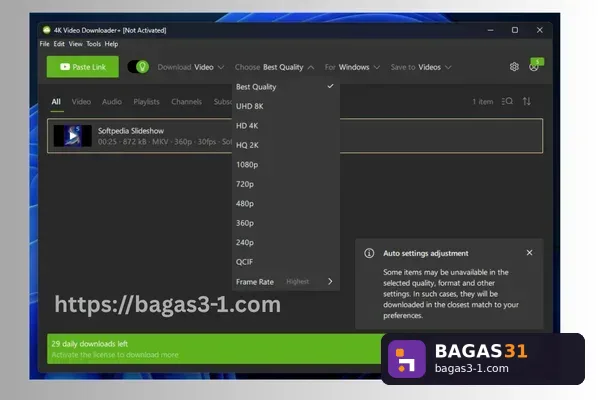Open the Tools menu
The image size is (600, 400).
[x=93, y=44]
